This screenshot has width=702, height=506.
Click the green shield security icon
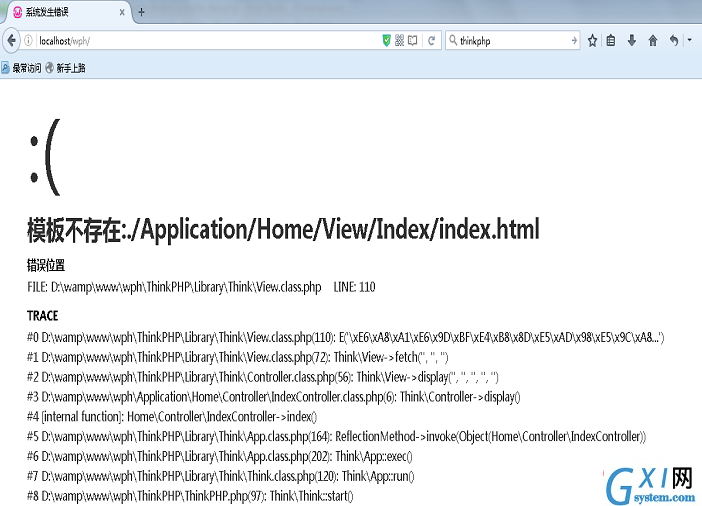click(386, 41)
